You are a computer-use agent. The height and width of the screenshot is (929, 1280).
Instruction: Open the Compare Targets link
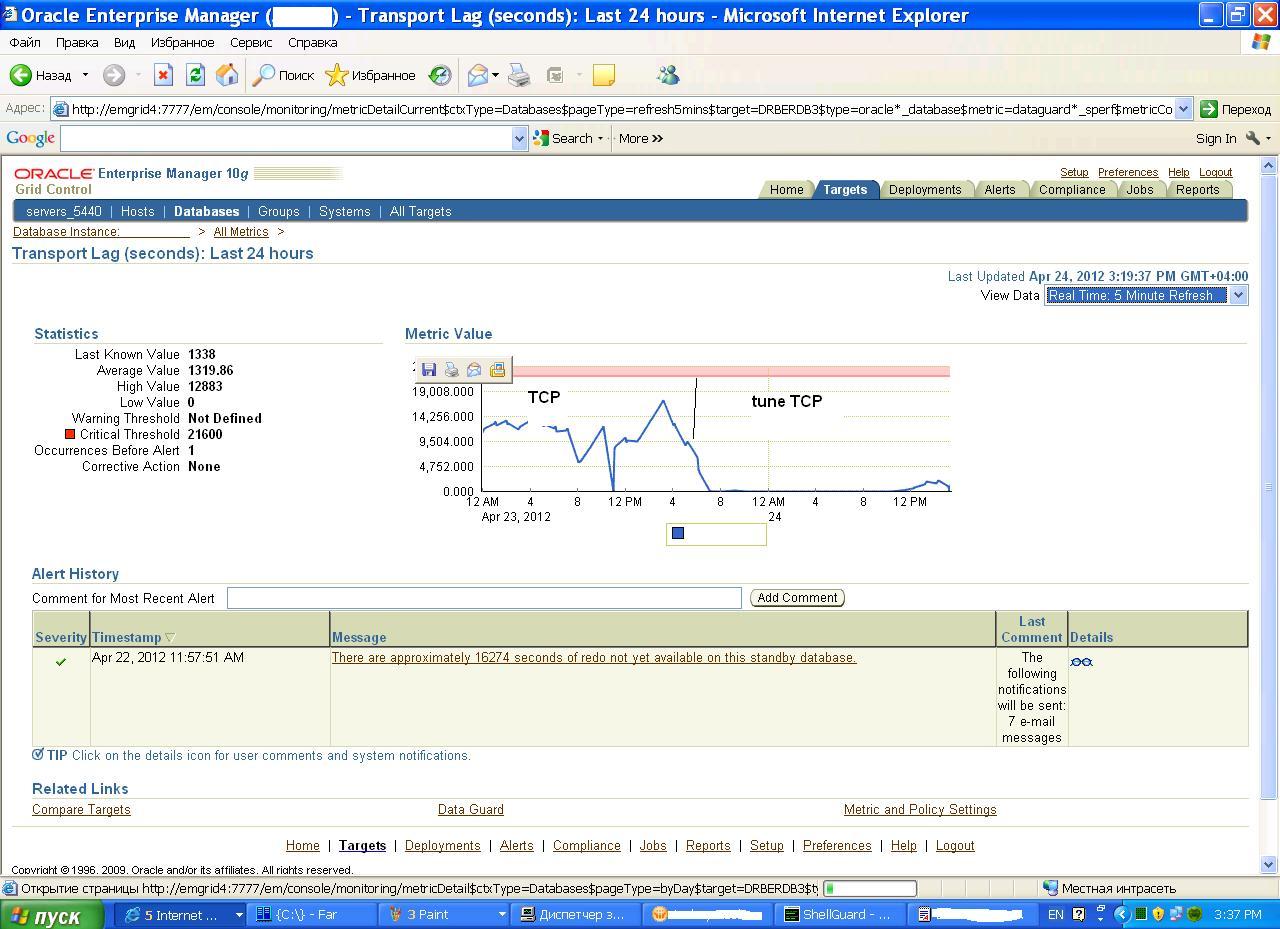81,810
